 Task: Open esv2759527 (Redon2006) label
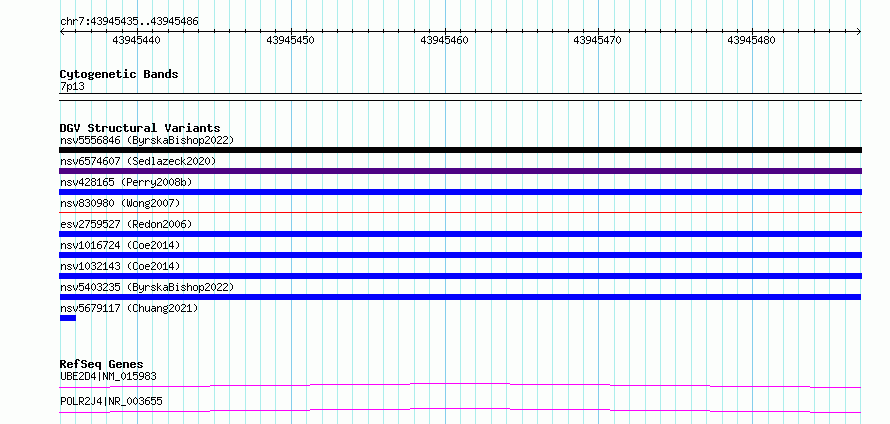click(126, 224)
